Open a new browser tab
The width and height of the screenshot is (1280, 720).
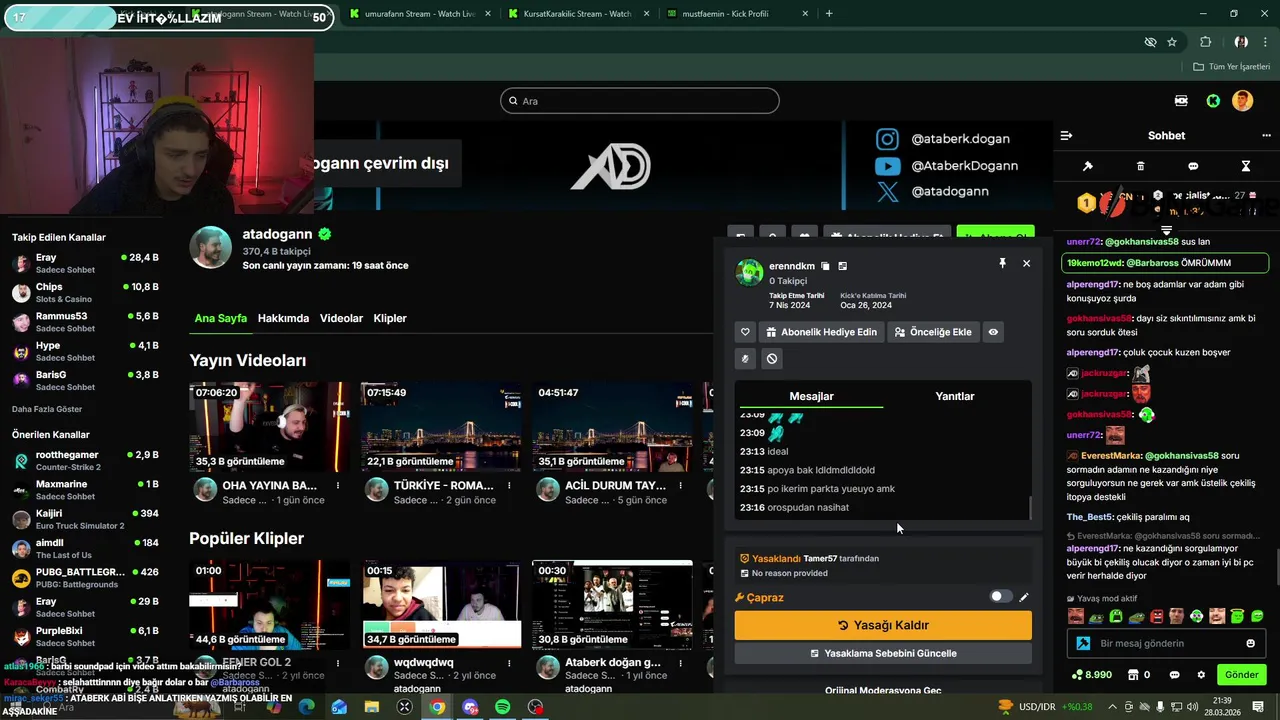829,14
